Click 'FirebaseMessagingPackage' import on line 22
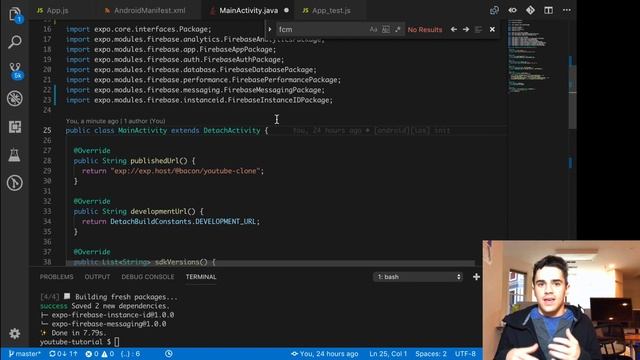Image resolution: width=640 pixels, height=360 pixels. point(272,90)
